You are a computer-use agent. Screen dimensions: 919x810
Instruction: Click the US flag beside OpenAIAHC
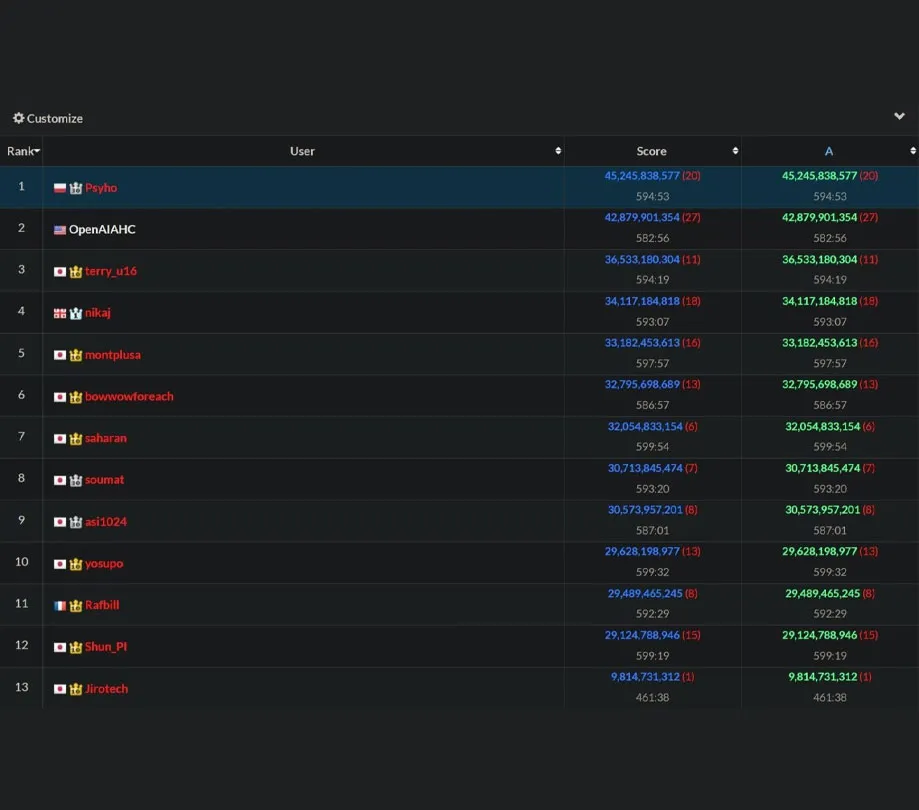(x=60, y=230)
